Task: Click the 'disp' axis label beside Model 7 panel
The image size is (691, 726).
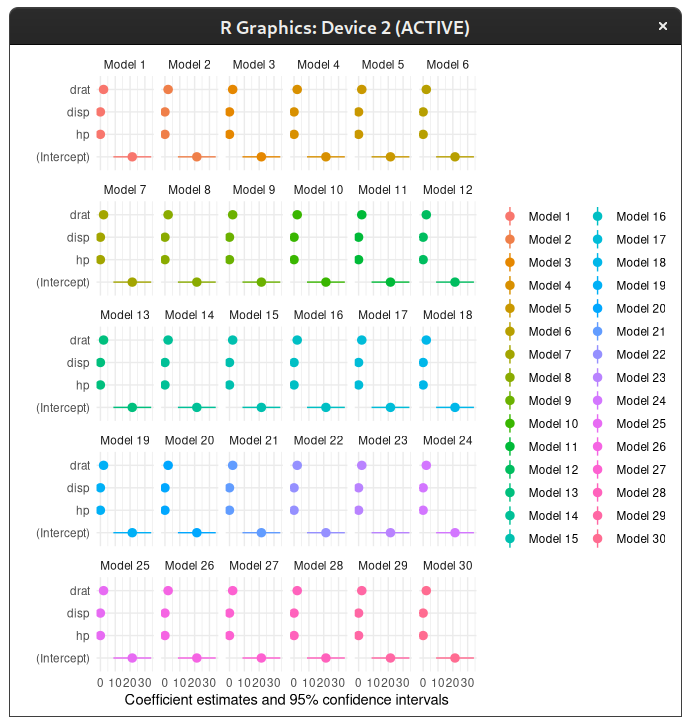Action: (78, 238)
